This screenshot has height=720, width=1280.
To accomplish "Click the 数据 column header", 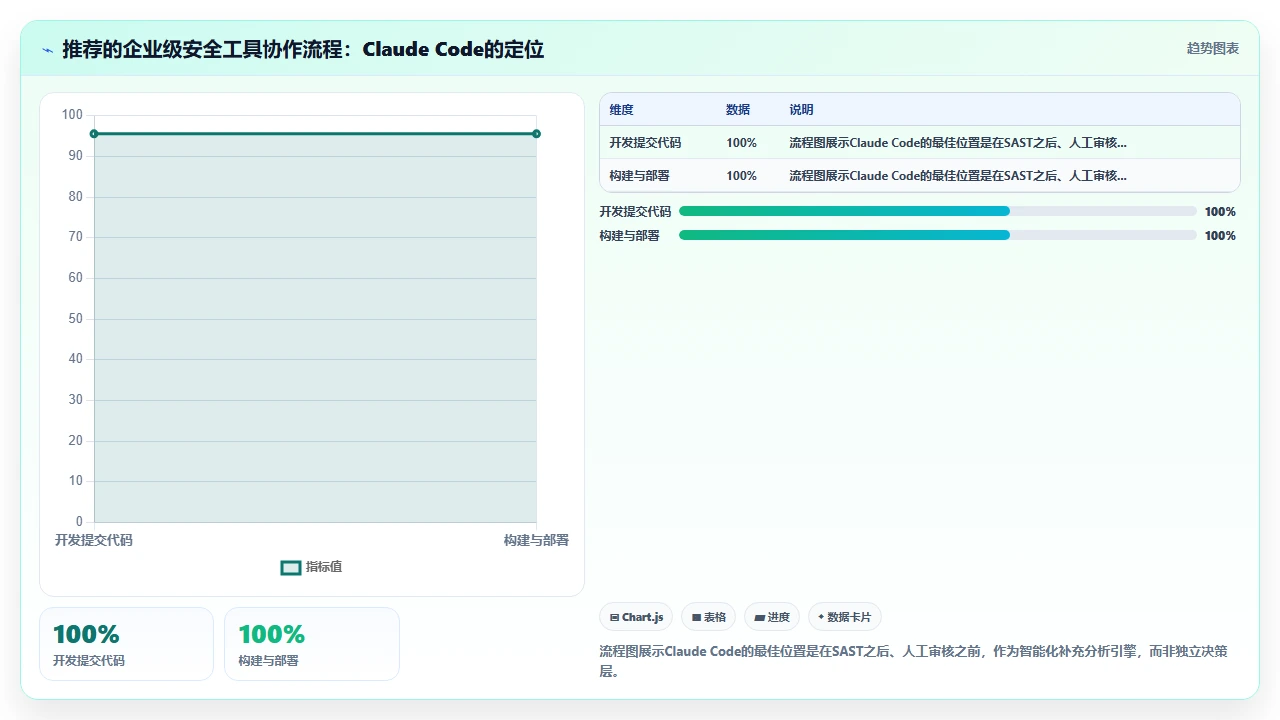I will 738,110.
